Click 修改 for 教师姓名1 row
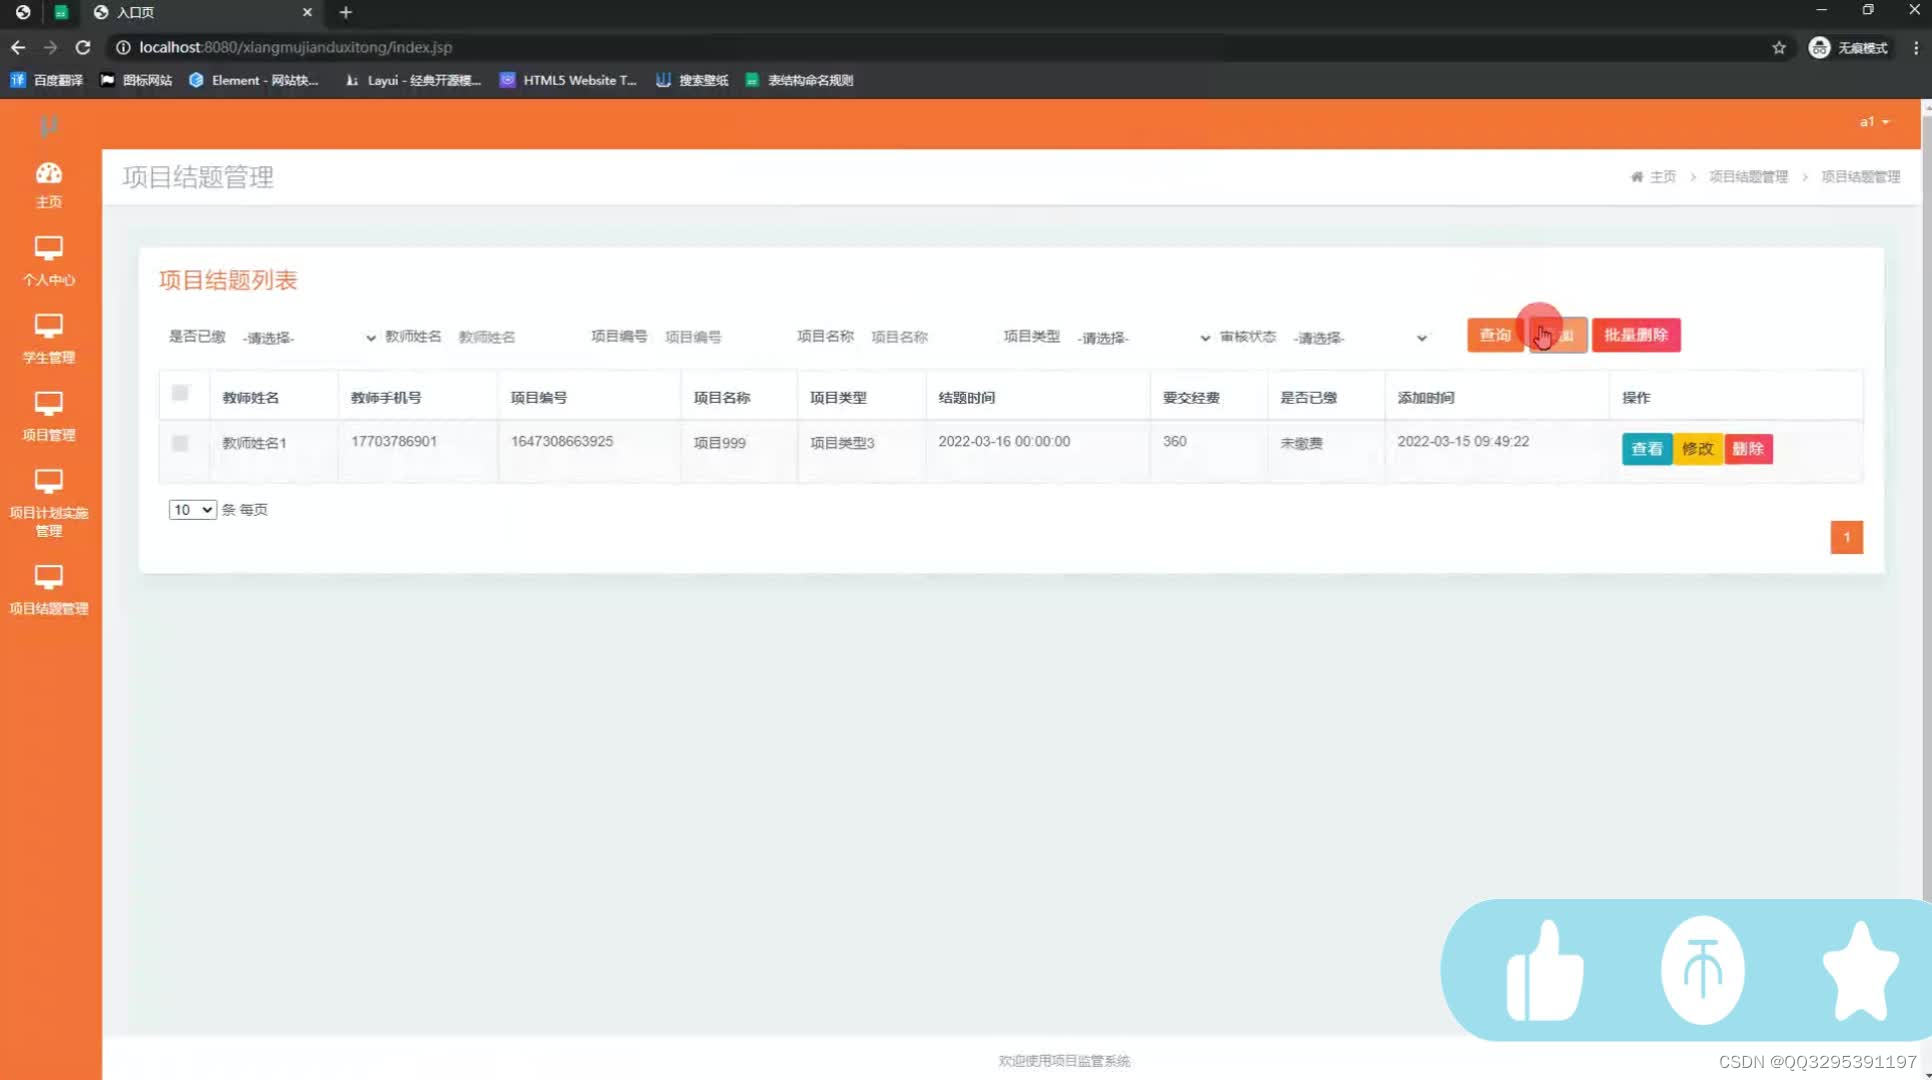Viewport: 1932px width, 1080px height. coord(1697,449)
